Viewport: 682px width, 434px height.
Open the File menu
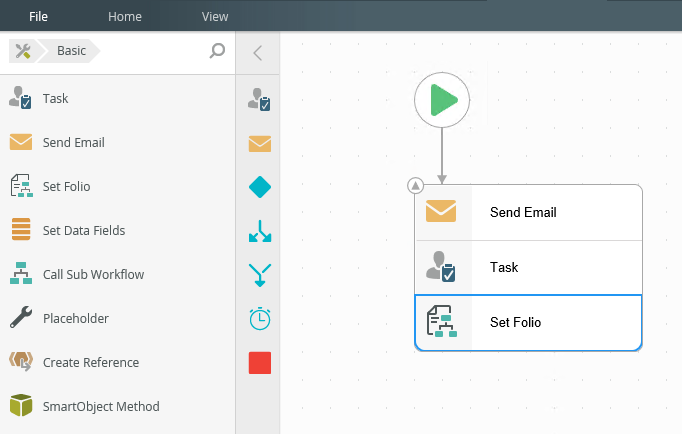pyautogui.click(x=38, y=17)
